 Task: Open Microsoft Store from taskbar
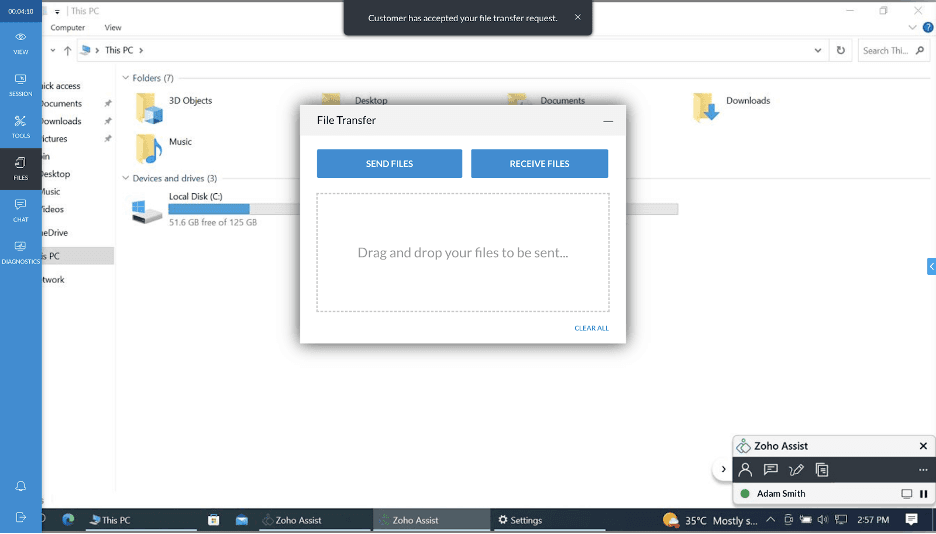213,520
